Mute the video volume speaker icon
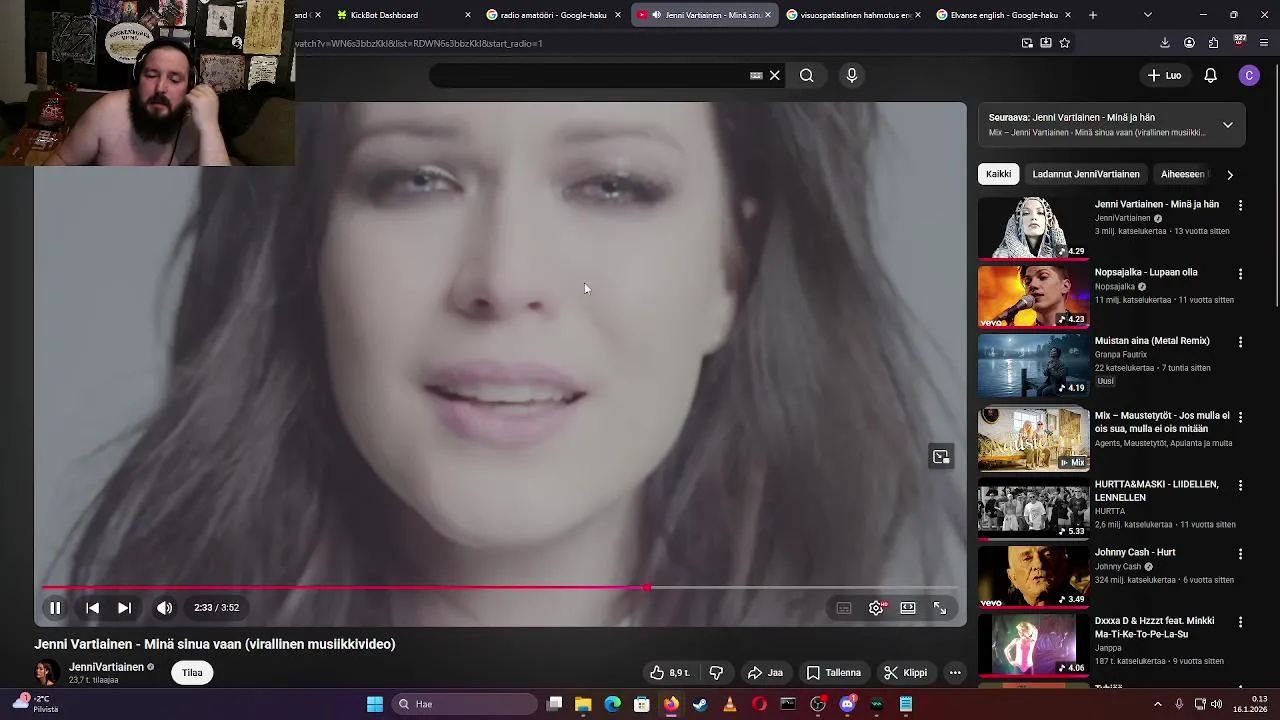The image size is (1280, 720). 164,607
